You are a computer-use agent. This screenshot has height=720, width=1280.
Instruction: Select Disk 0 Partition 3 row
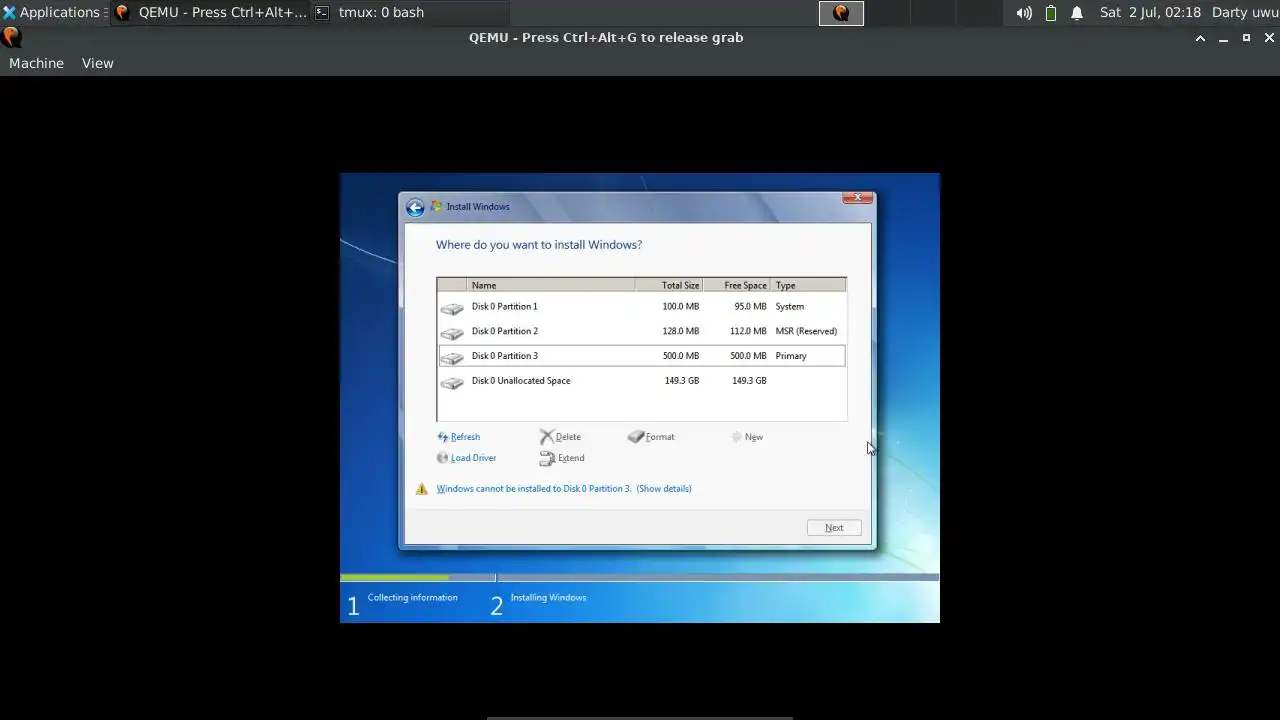641,356
